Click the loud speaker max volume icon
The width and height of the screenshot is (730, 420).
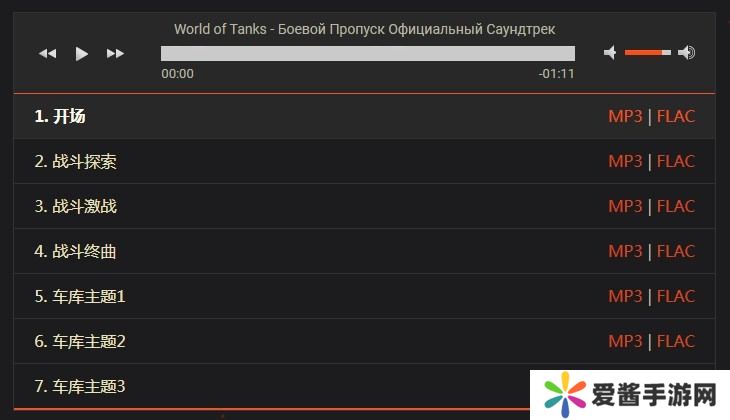point(686,52)
